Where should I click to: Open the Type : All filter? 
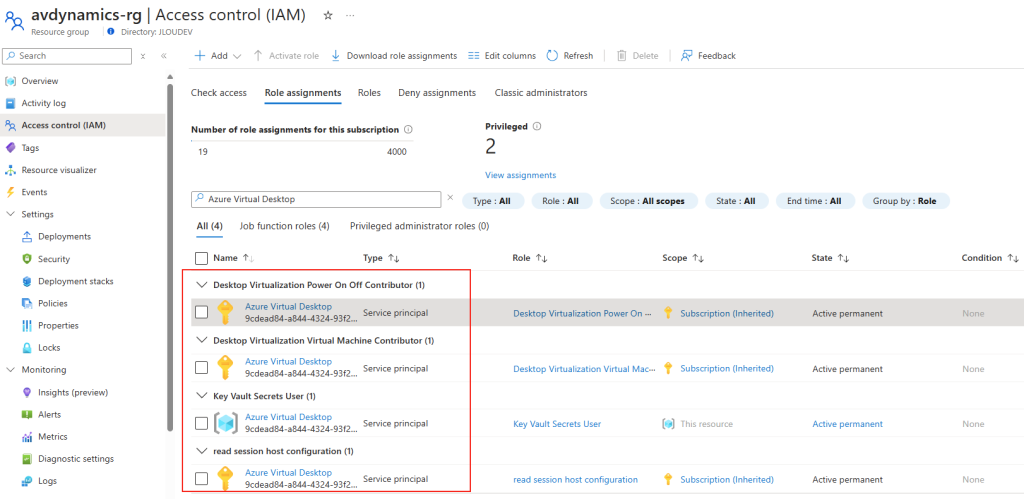(x=493, y=201)
